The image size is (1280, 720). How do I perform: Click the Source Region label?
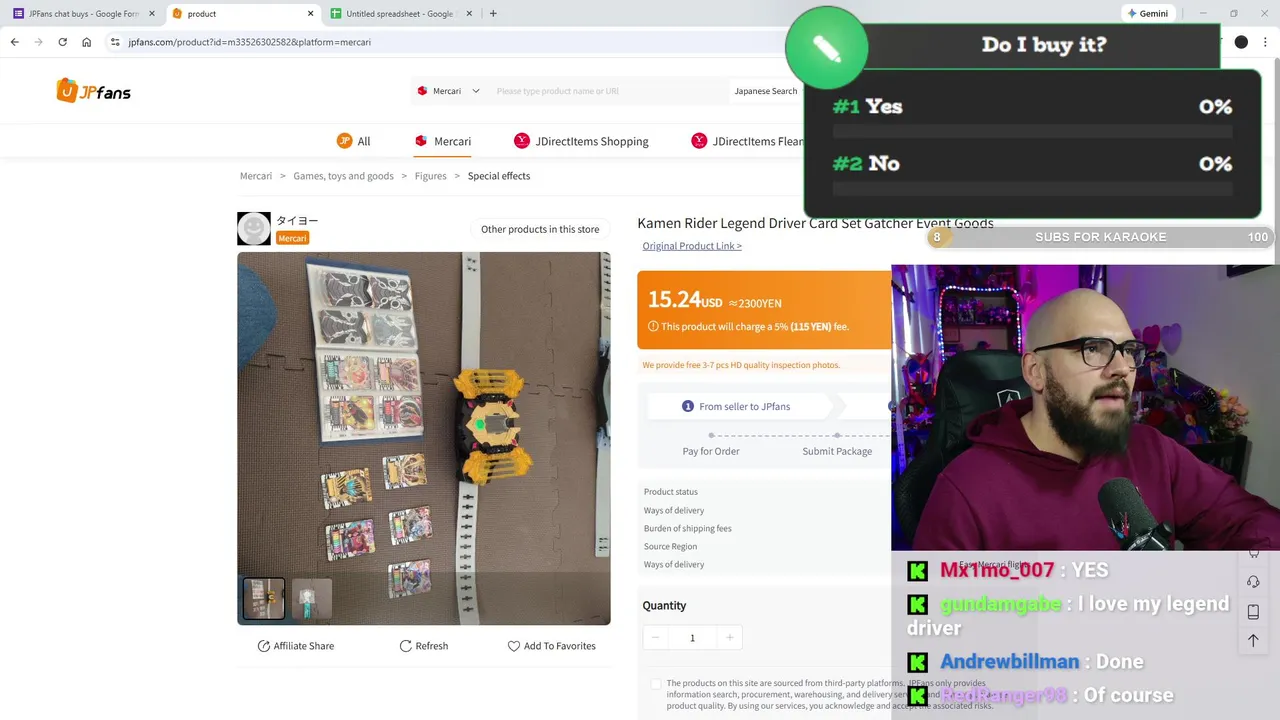[x=671, y=546]
